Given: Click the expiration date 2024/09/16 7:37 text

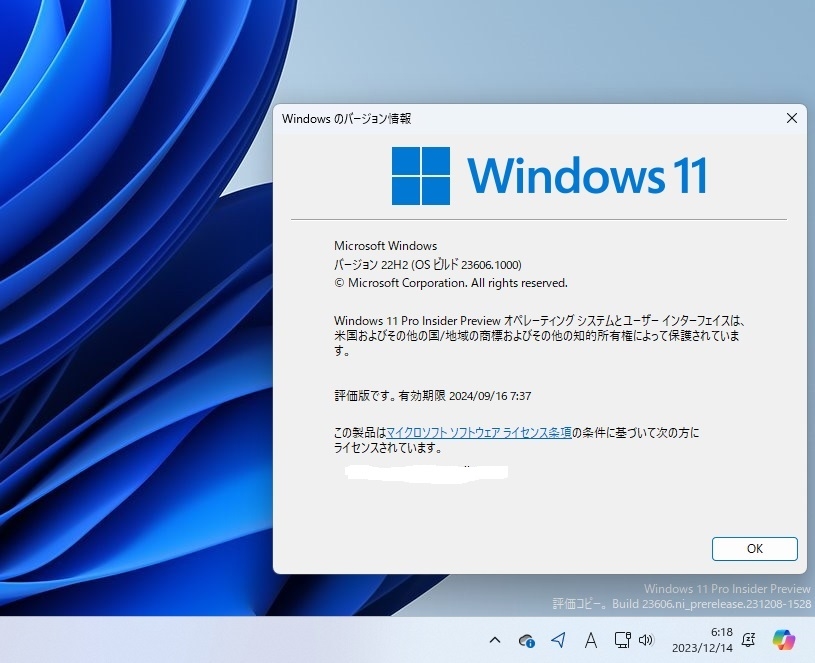Looking at the screenshot, I should pos(490,396).
